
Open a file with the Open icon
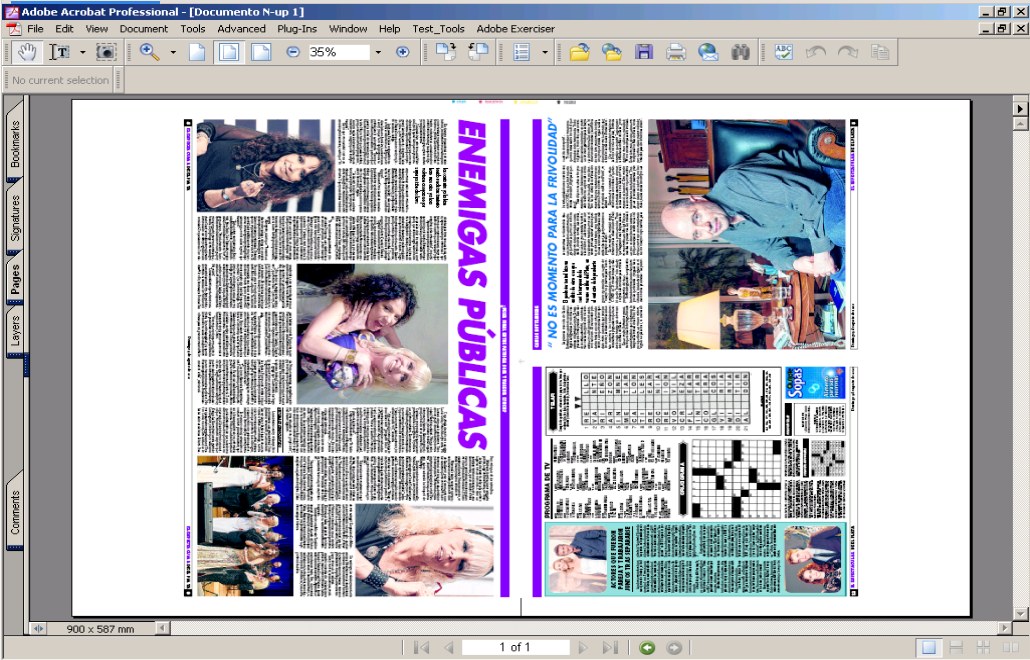(580, 53)
